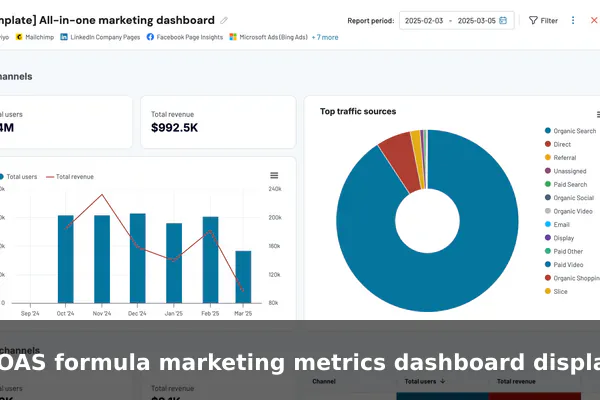Screen dimensions: 600x400
Task: Click the Total revenue table column header
Action: (x=516, y=381)
